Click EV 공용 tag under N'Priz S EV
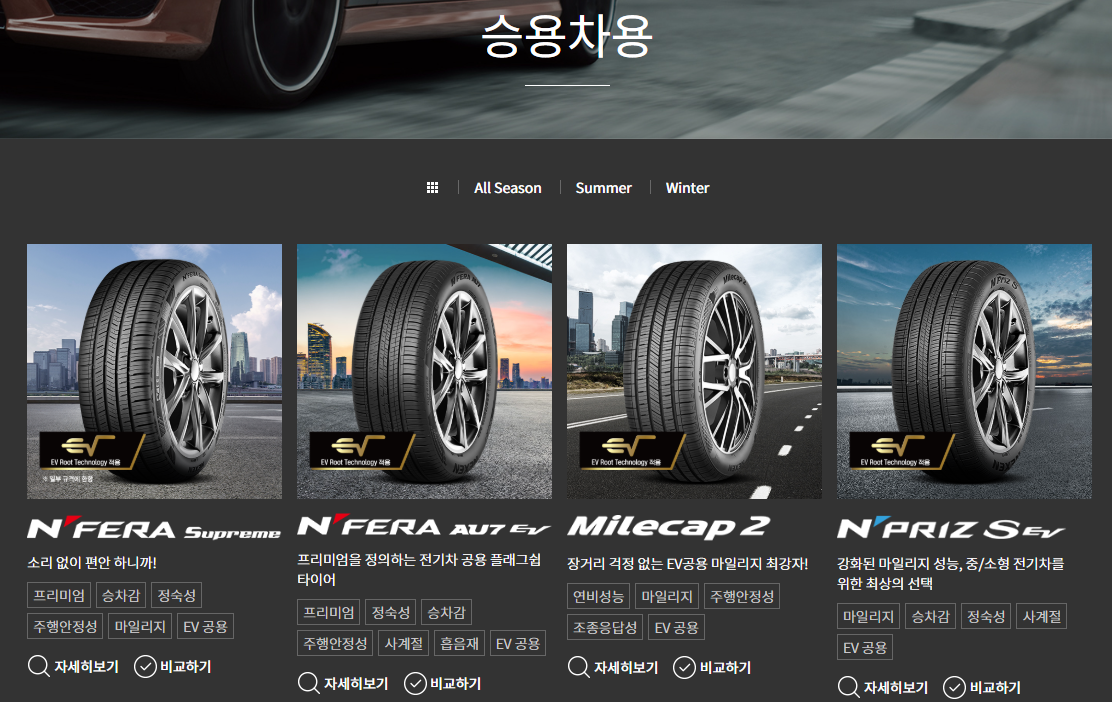Screen dimensions: 1112x702 click(x=865, y=647)
